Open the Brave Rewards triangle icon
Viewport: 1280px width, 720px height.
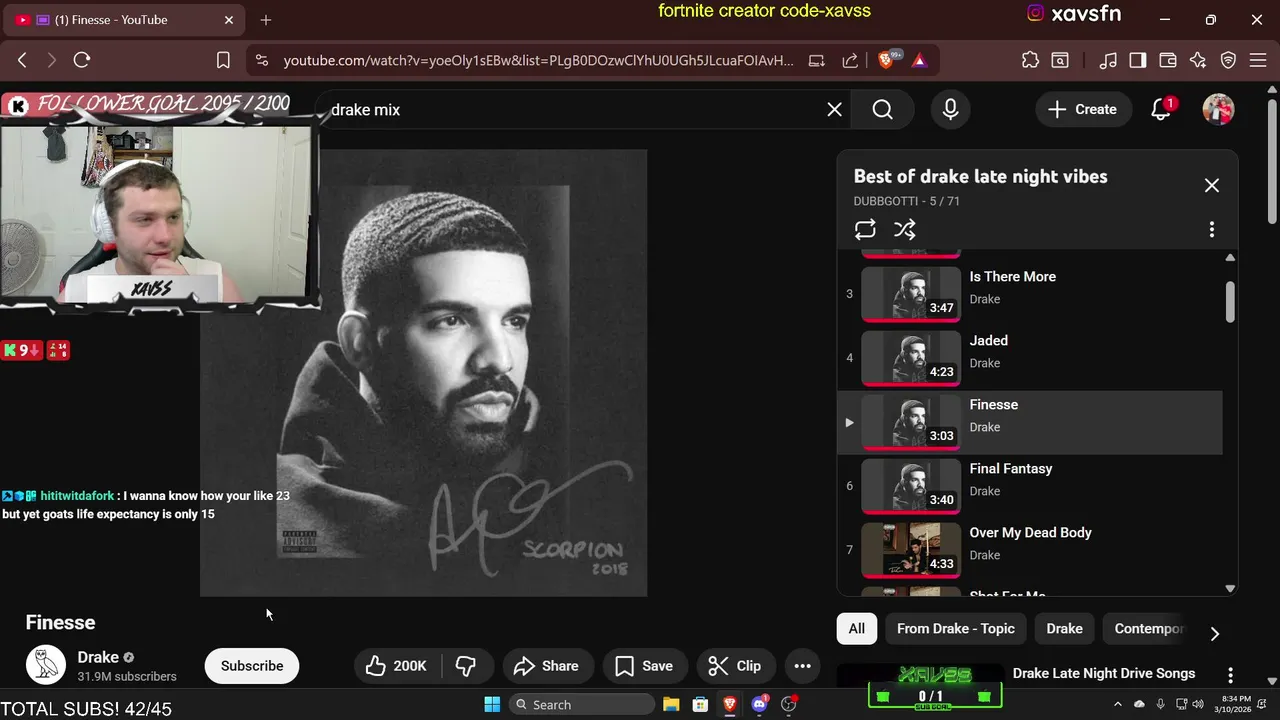[919, 60]
